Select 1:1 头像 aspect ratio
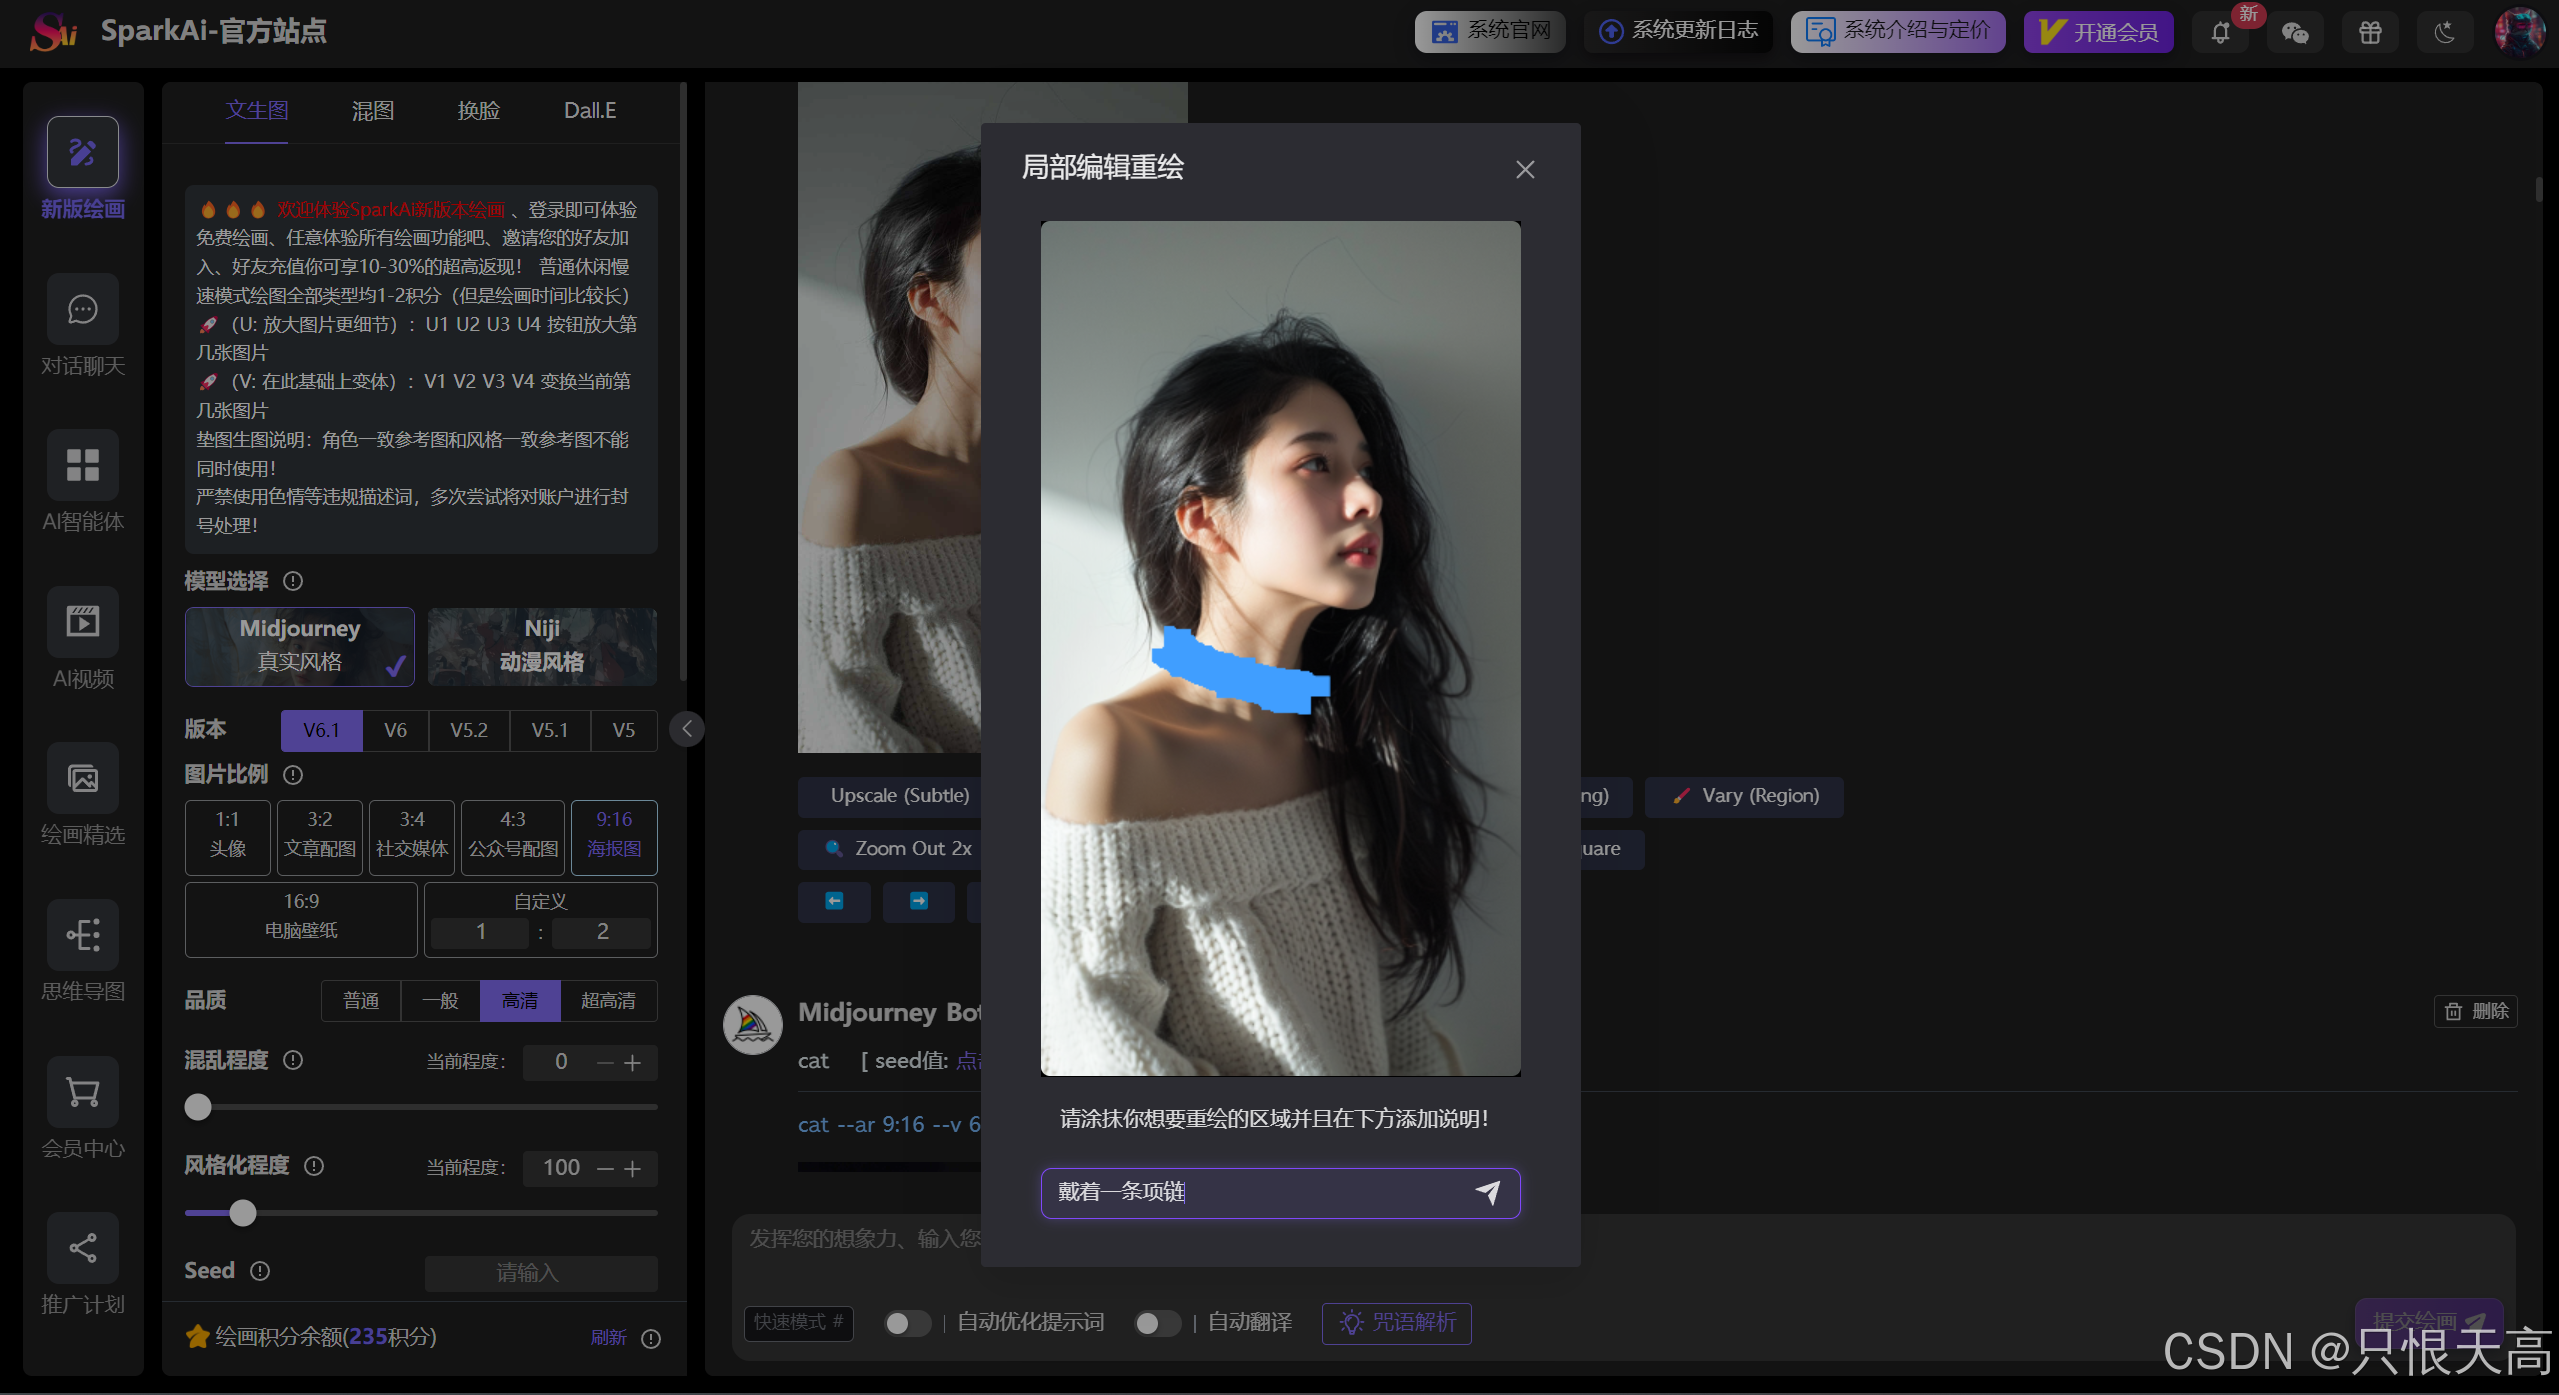The image size is (2559, 1395). click(228, 837)
